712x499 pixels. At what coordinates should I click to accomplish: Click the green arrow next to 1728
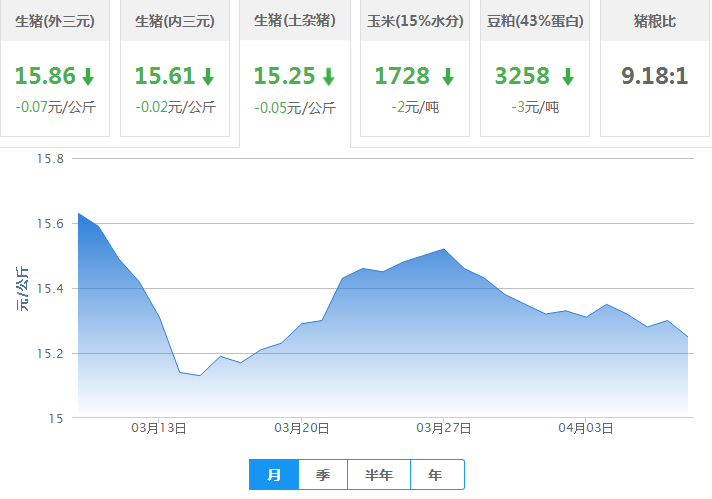tap(447, 76)
